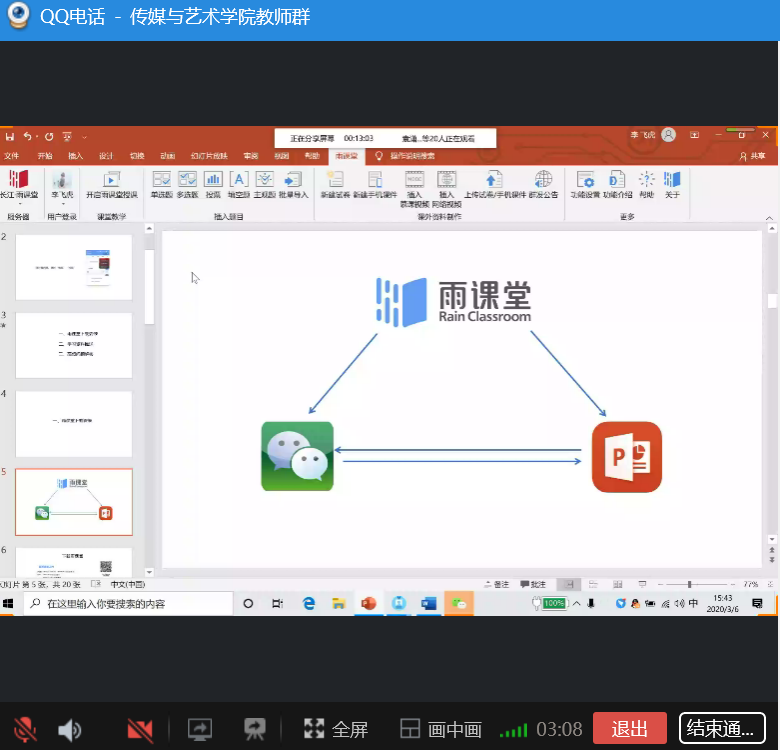Click the 群发公告 announcement icon

coord(543,185)
